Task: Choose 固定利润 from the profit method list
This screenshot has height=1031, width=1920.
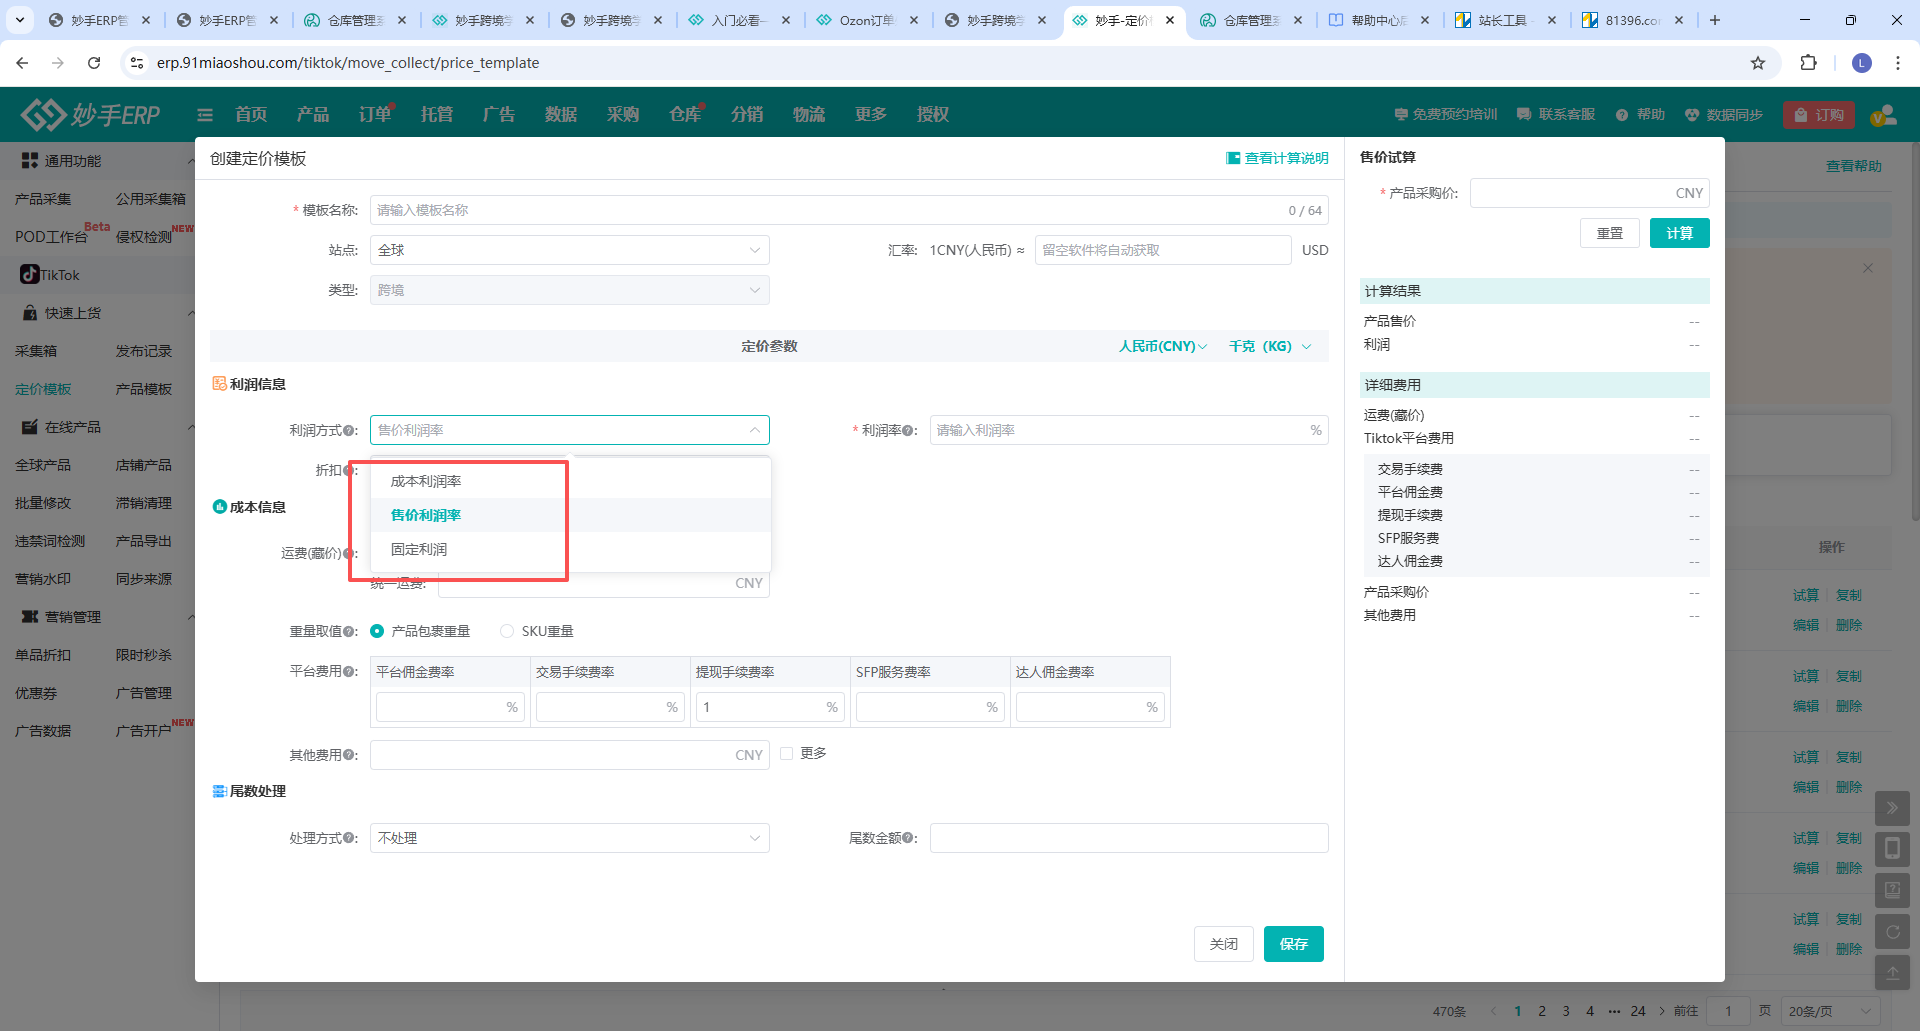Action: [419, 549]
